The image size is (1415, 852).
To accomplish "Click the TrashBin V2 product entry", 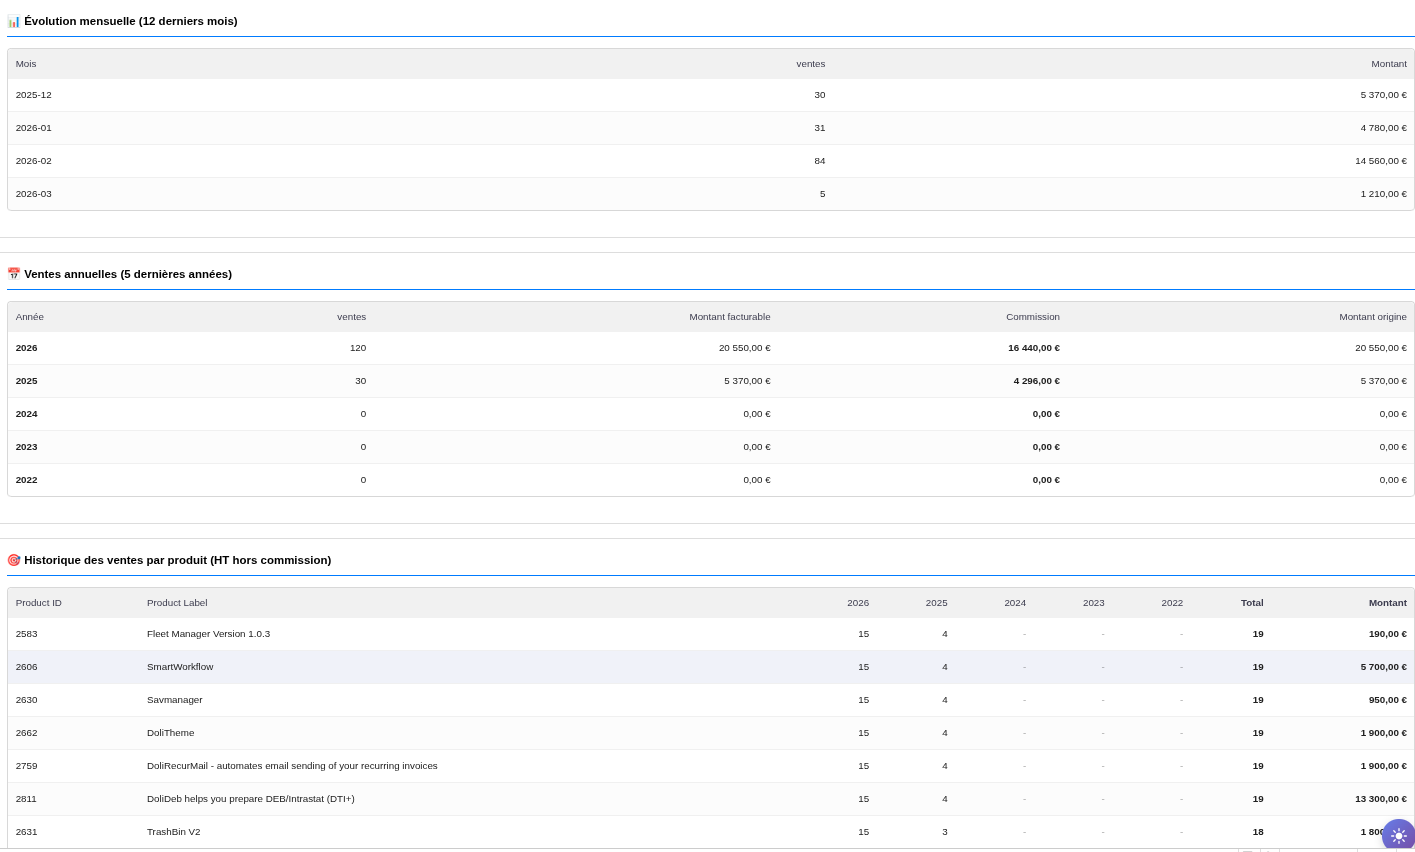I will (x=173, y=832).
